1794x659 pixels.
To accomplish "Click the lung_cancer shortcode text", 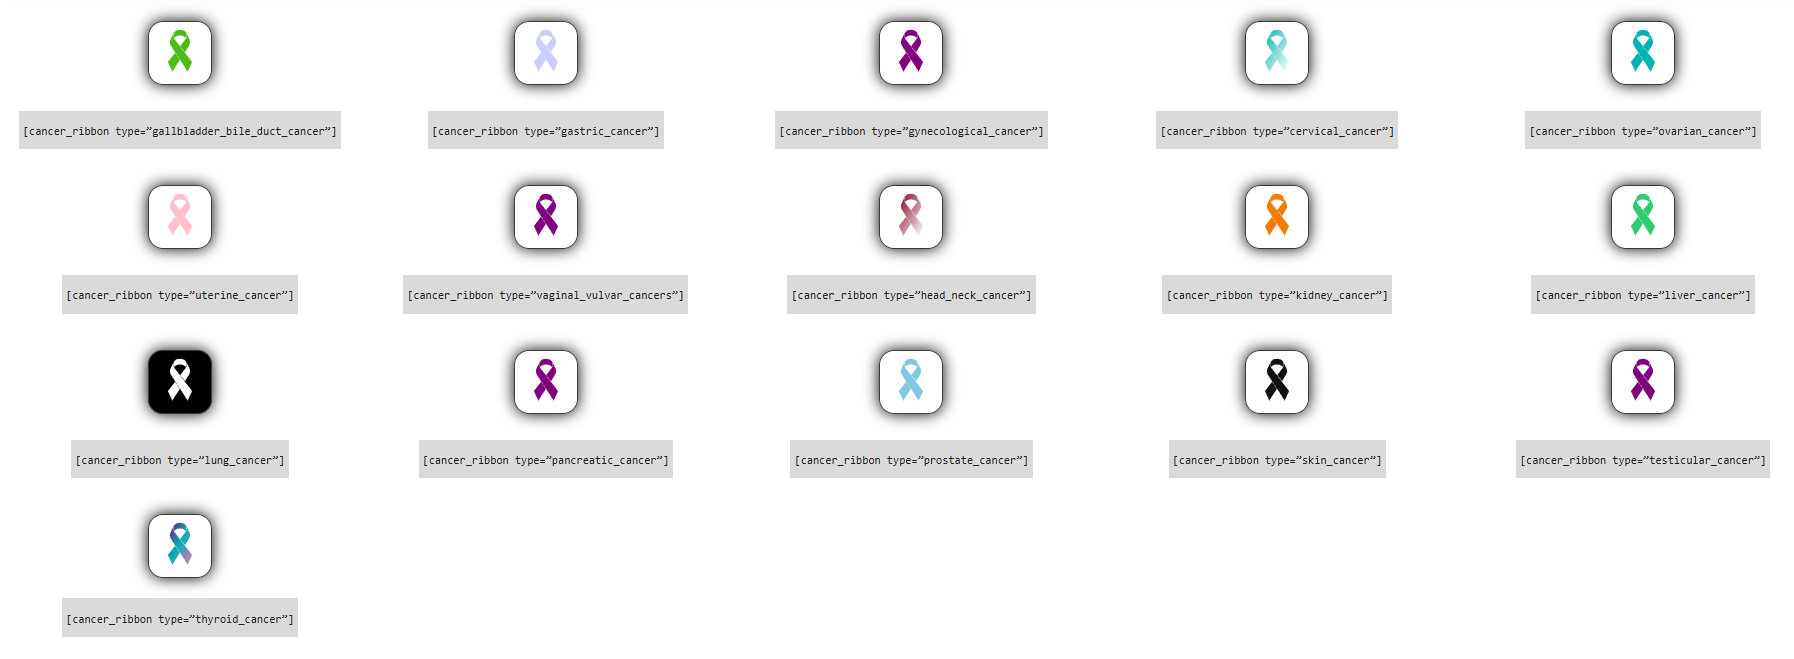I will (180, 459).
